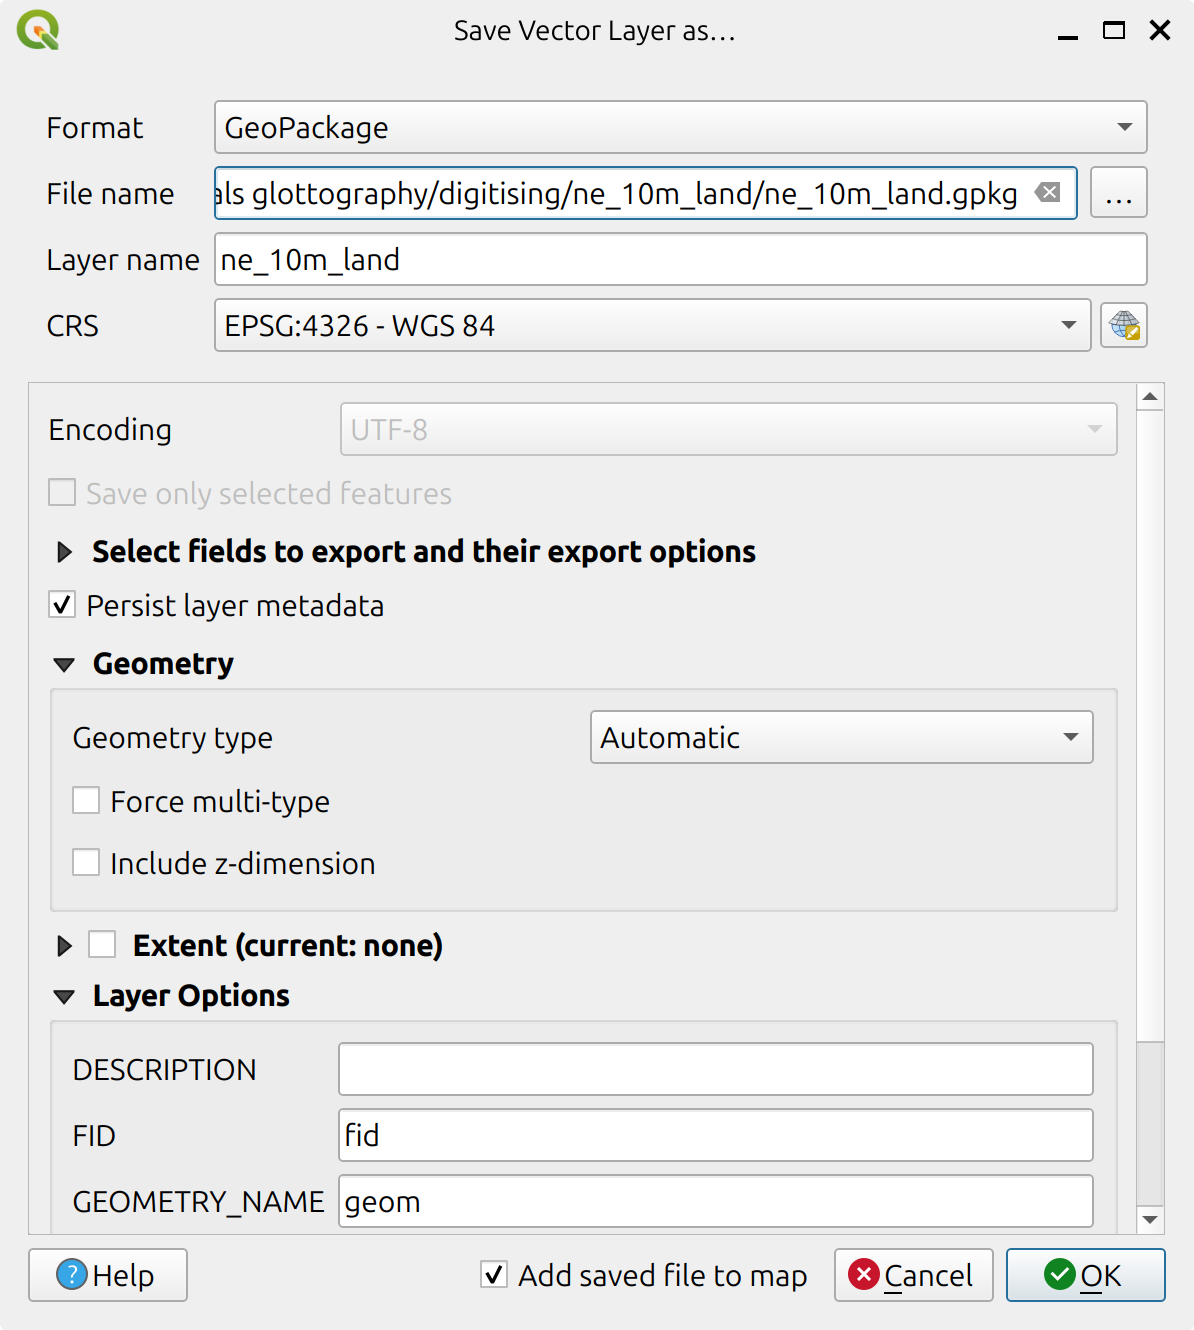
Task: Browse for file with the ellipsis button
Action: pyautogui.click(x=1118, y=193)
